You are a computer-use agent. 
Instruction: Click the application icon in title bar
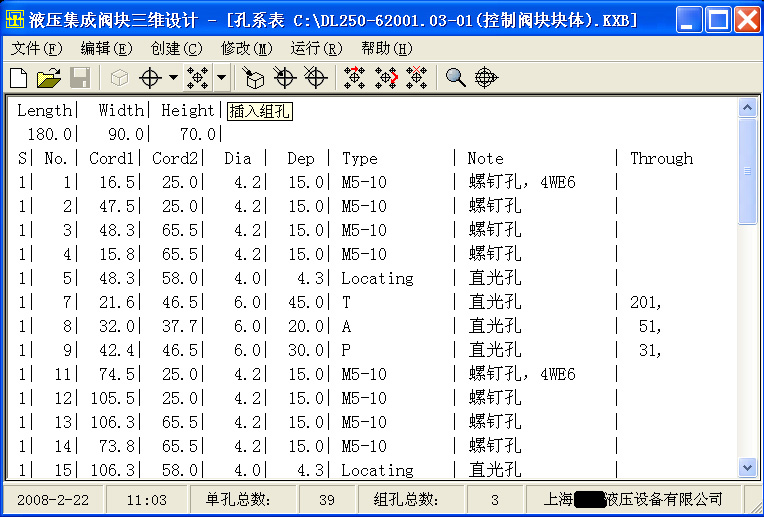[x=15, y=20]
